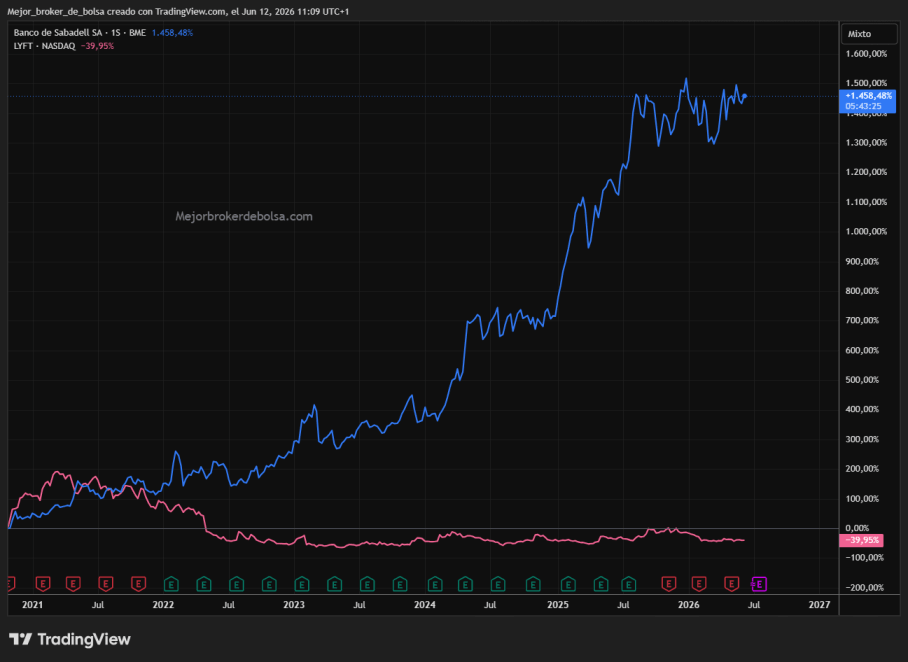The image size is (908, 662).
Task: Click the 2021 label on the time axis
Action: click(32, 605)
